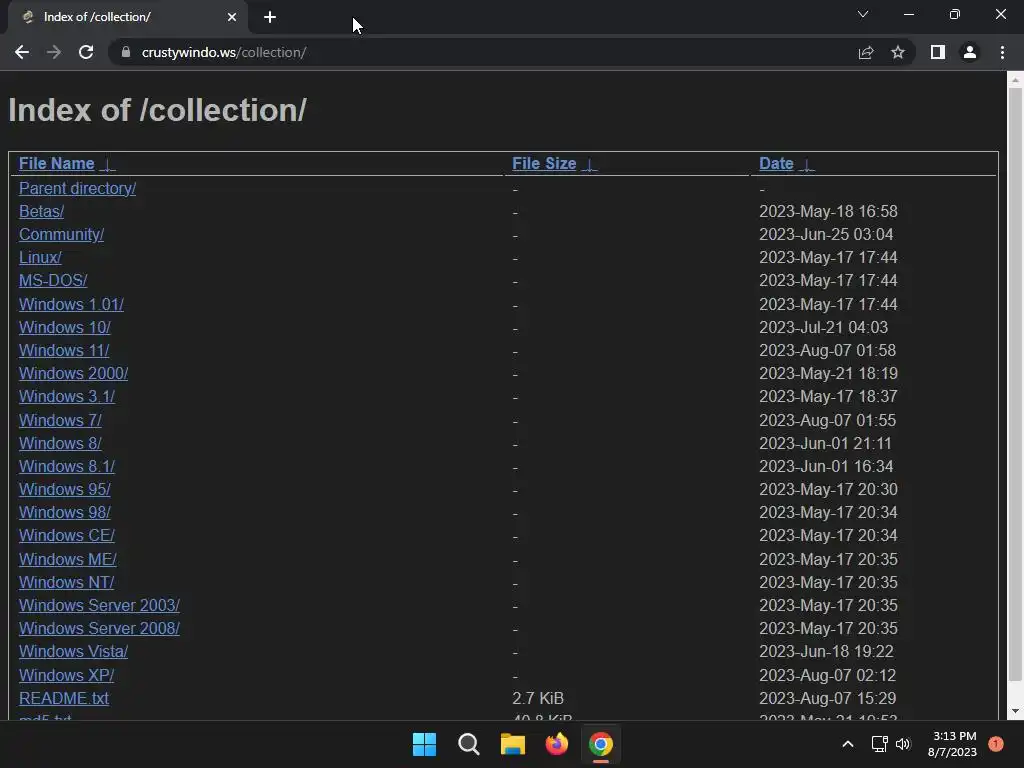The image size is (1024, 768).
Task: Click the scrollbar down arrow
Action: coord(1015,711)
